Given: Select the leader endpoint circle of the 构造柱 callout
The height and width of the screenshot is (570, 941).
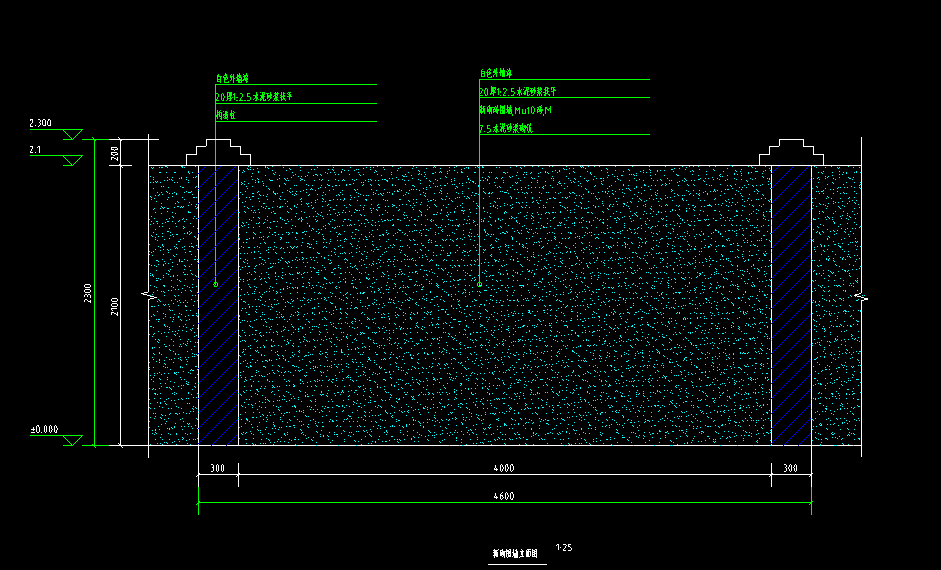Looking at the screenshot, I should (216, 284).
